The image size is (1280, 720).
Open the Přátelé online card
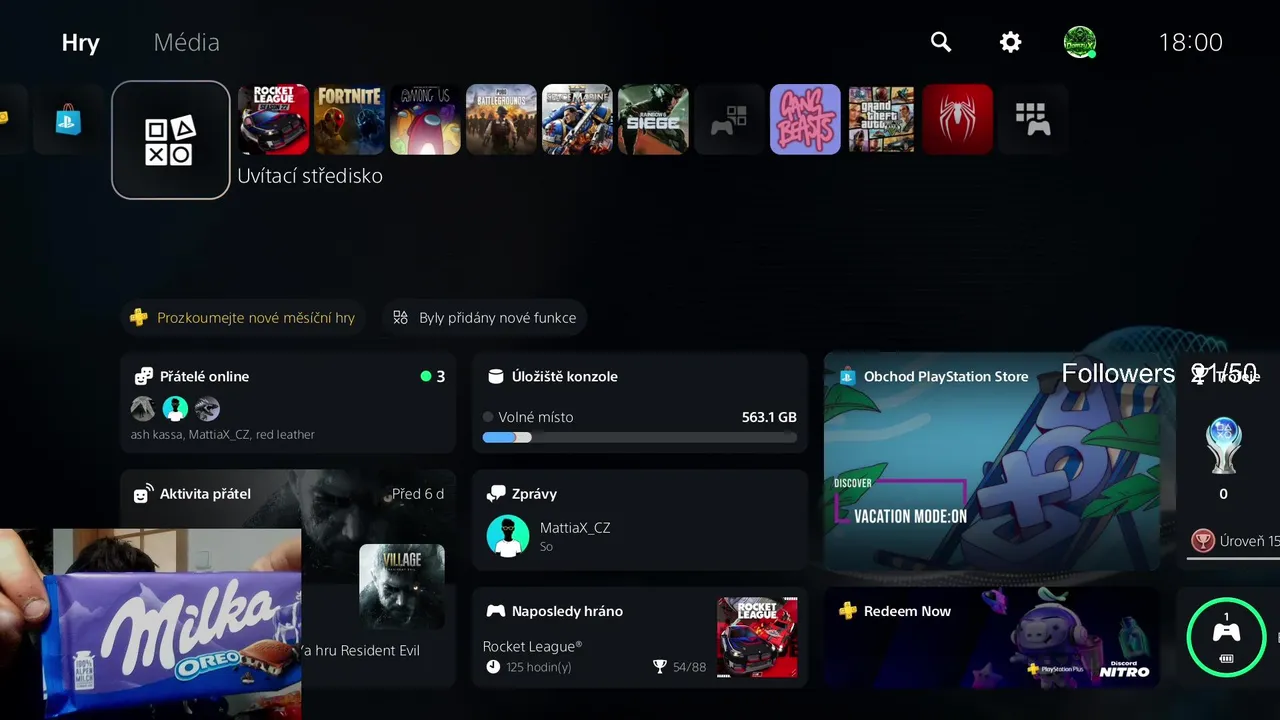(288, 402)
